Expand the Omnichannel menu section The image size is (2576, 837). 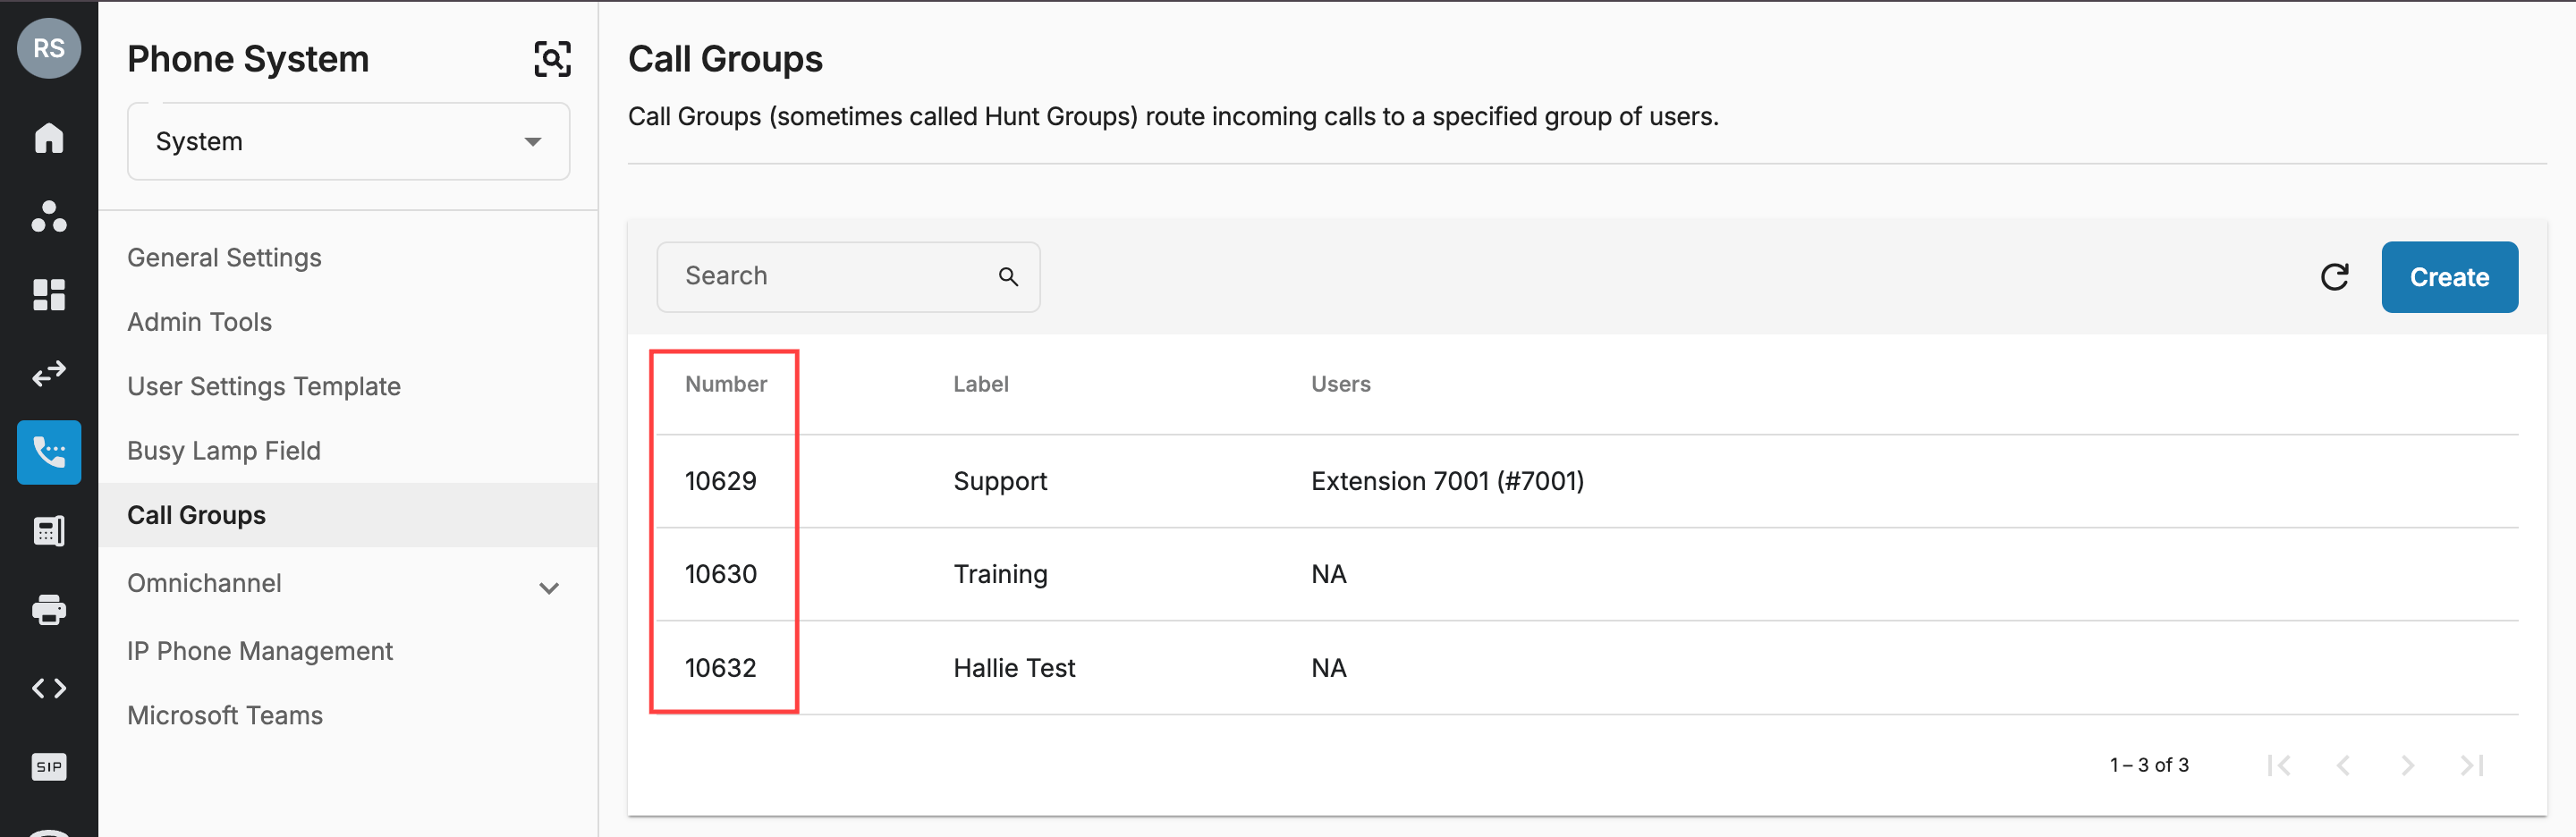pos(549,588)
